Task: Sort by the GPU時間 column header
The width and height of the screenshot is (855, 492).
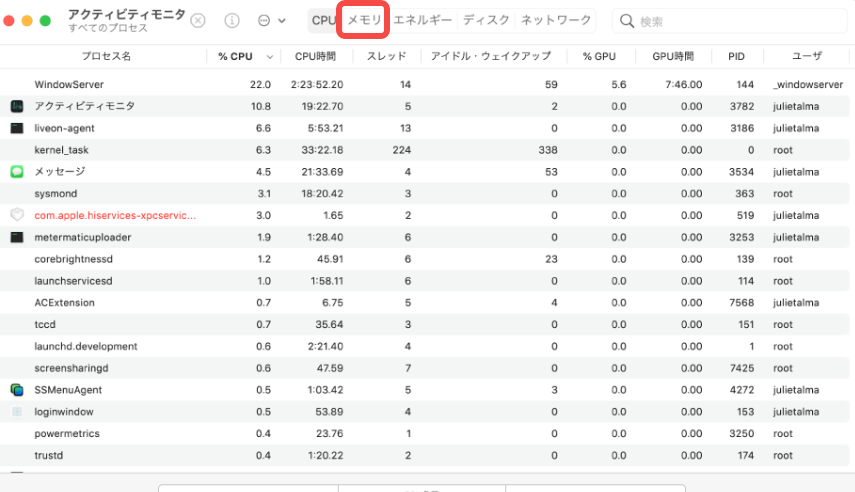Action: click(673, 56)
